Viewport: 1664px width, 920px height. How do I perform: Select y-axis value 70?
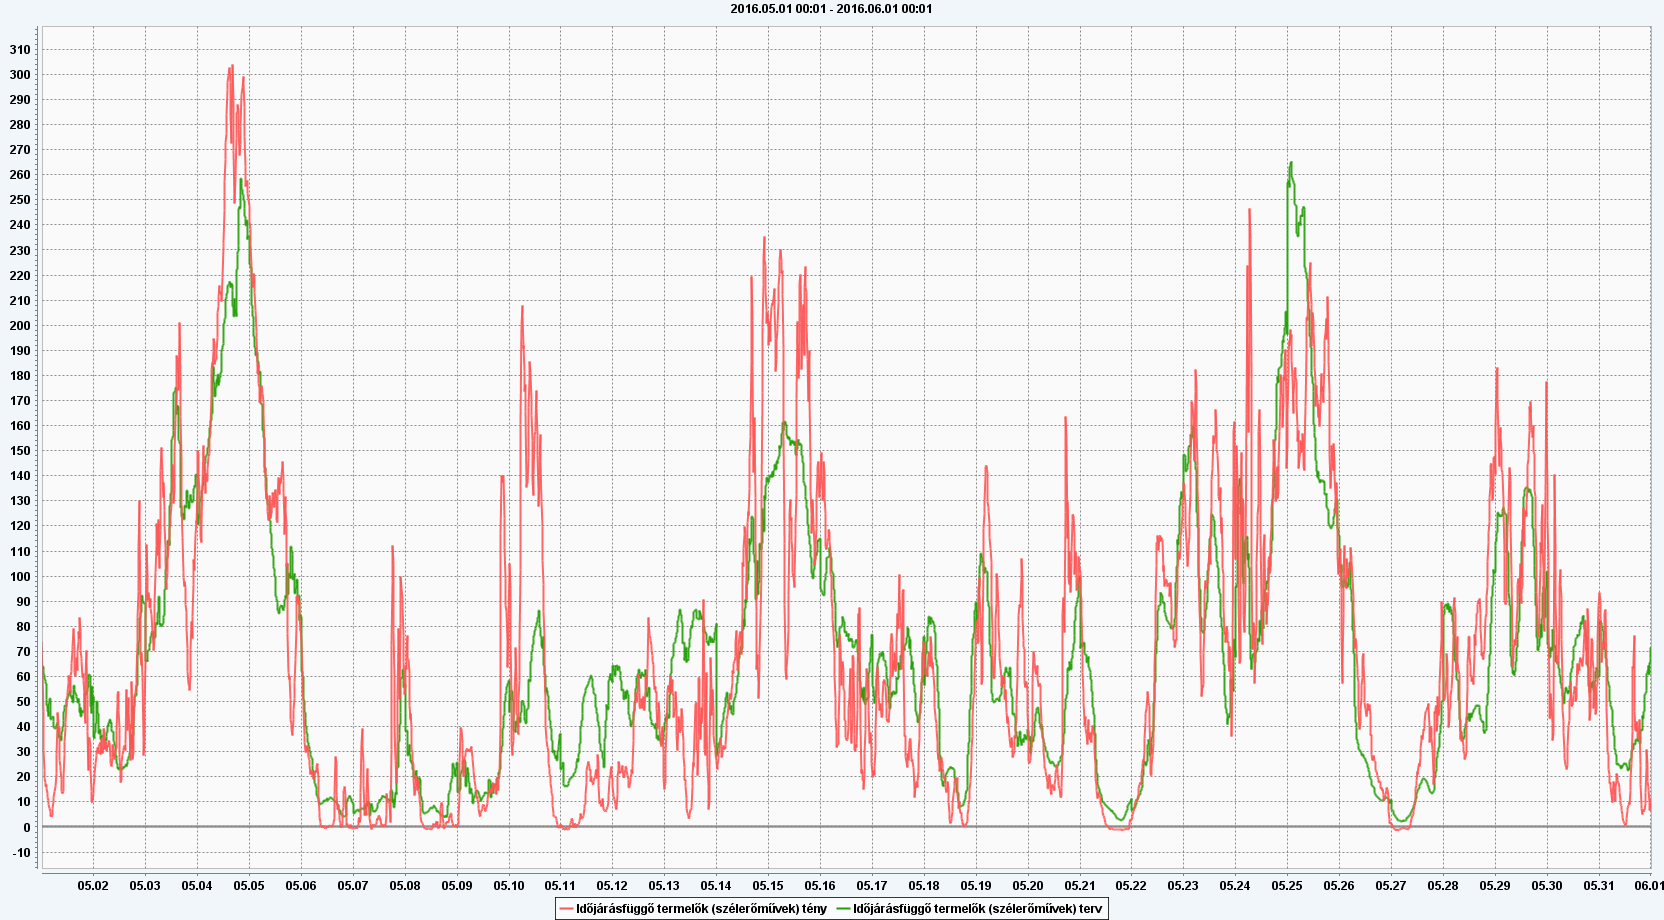tap(24, 652)
